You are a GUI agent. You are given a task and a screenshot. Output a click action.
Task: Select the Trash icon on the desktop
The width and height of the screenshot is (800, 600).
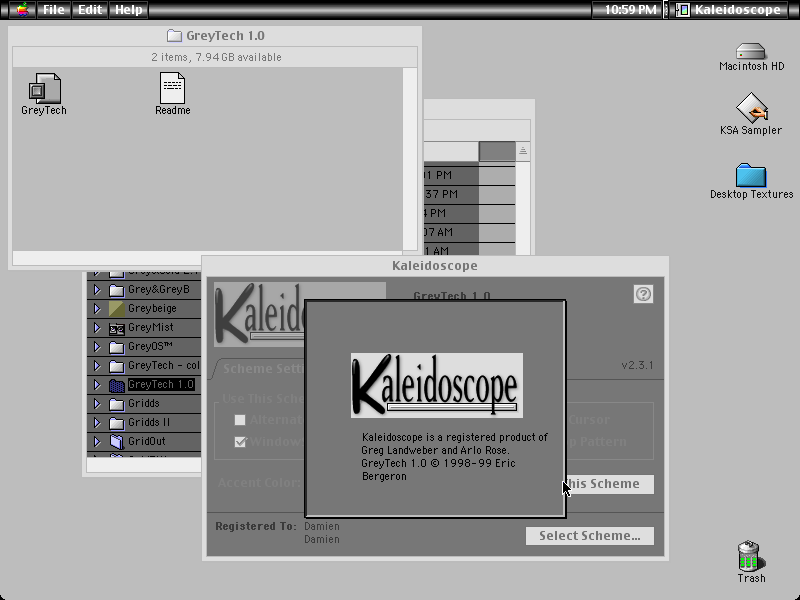click(x=751, y=556)
